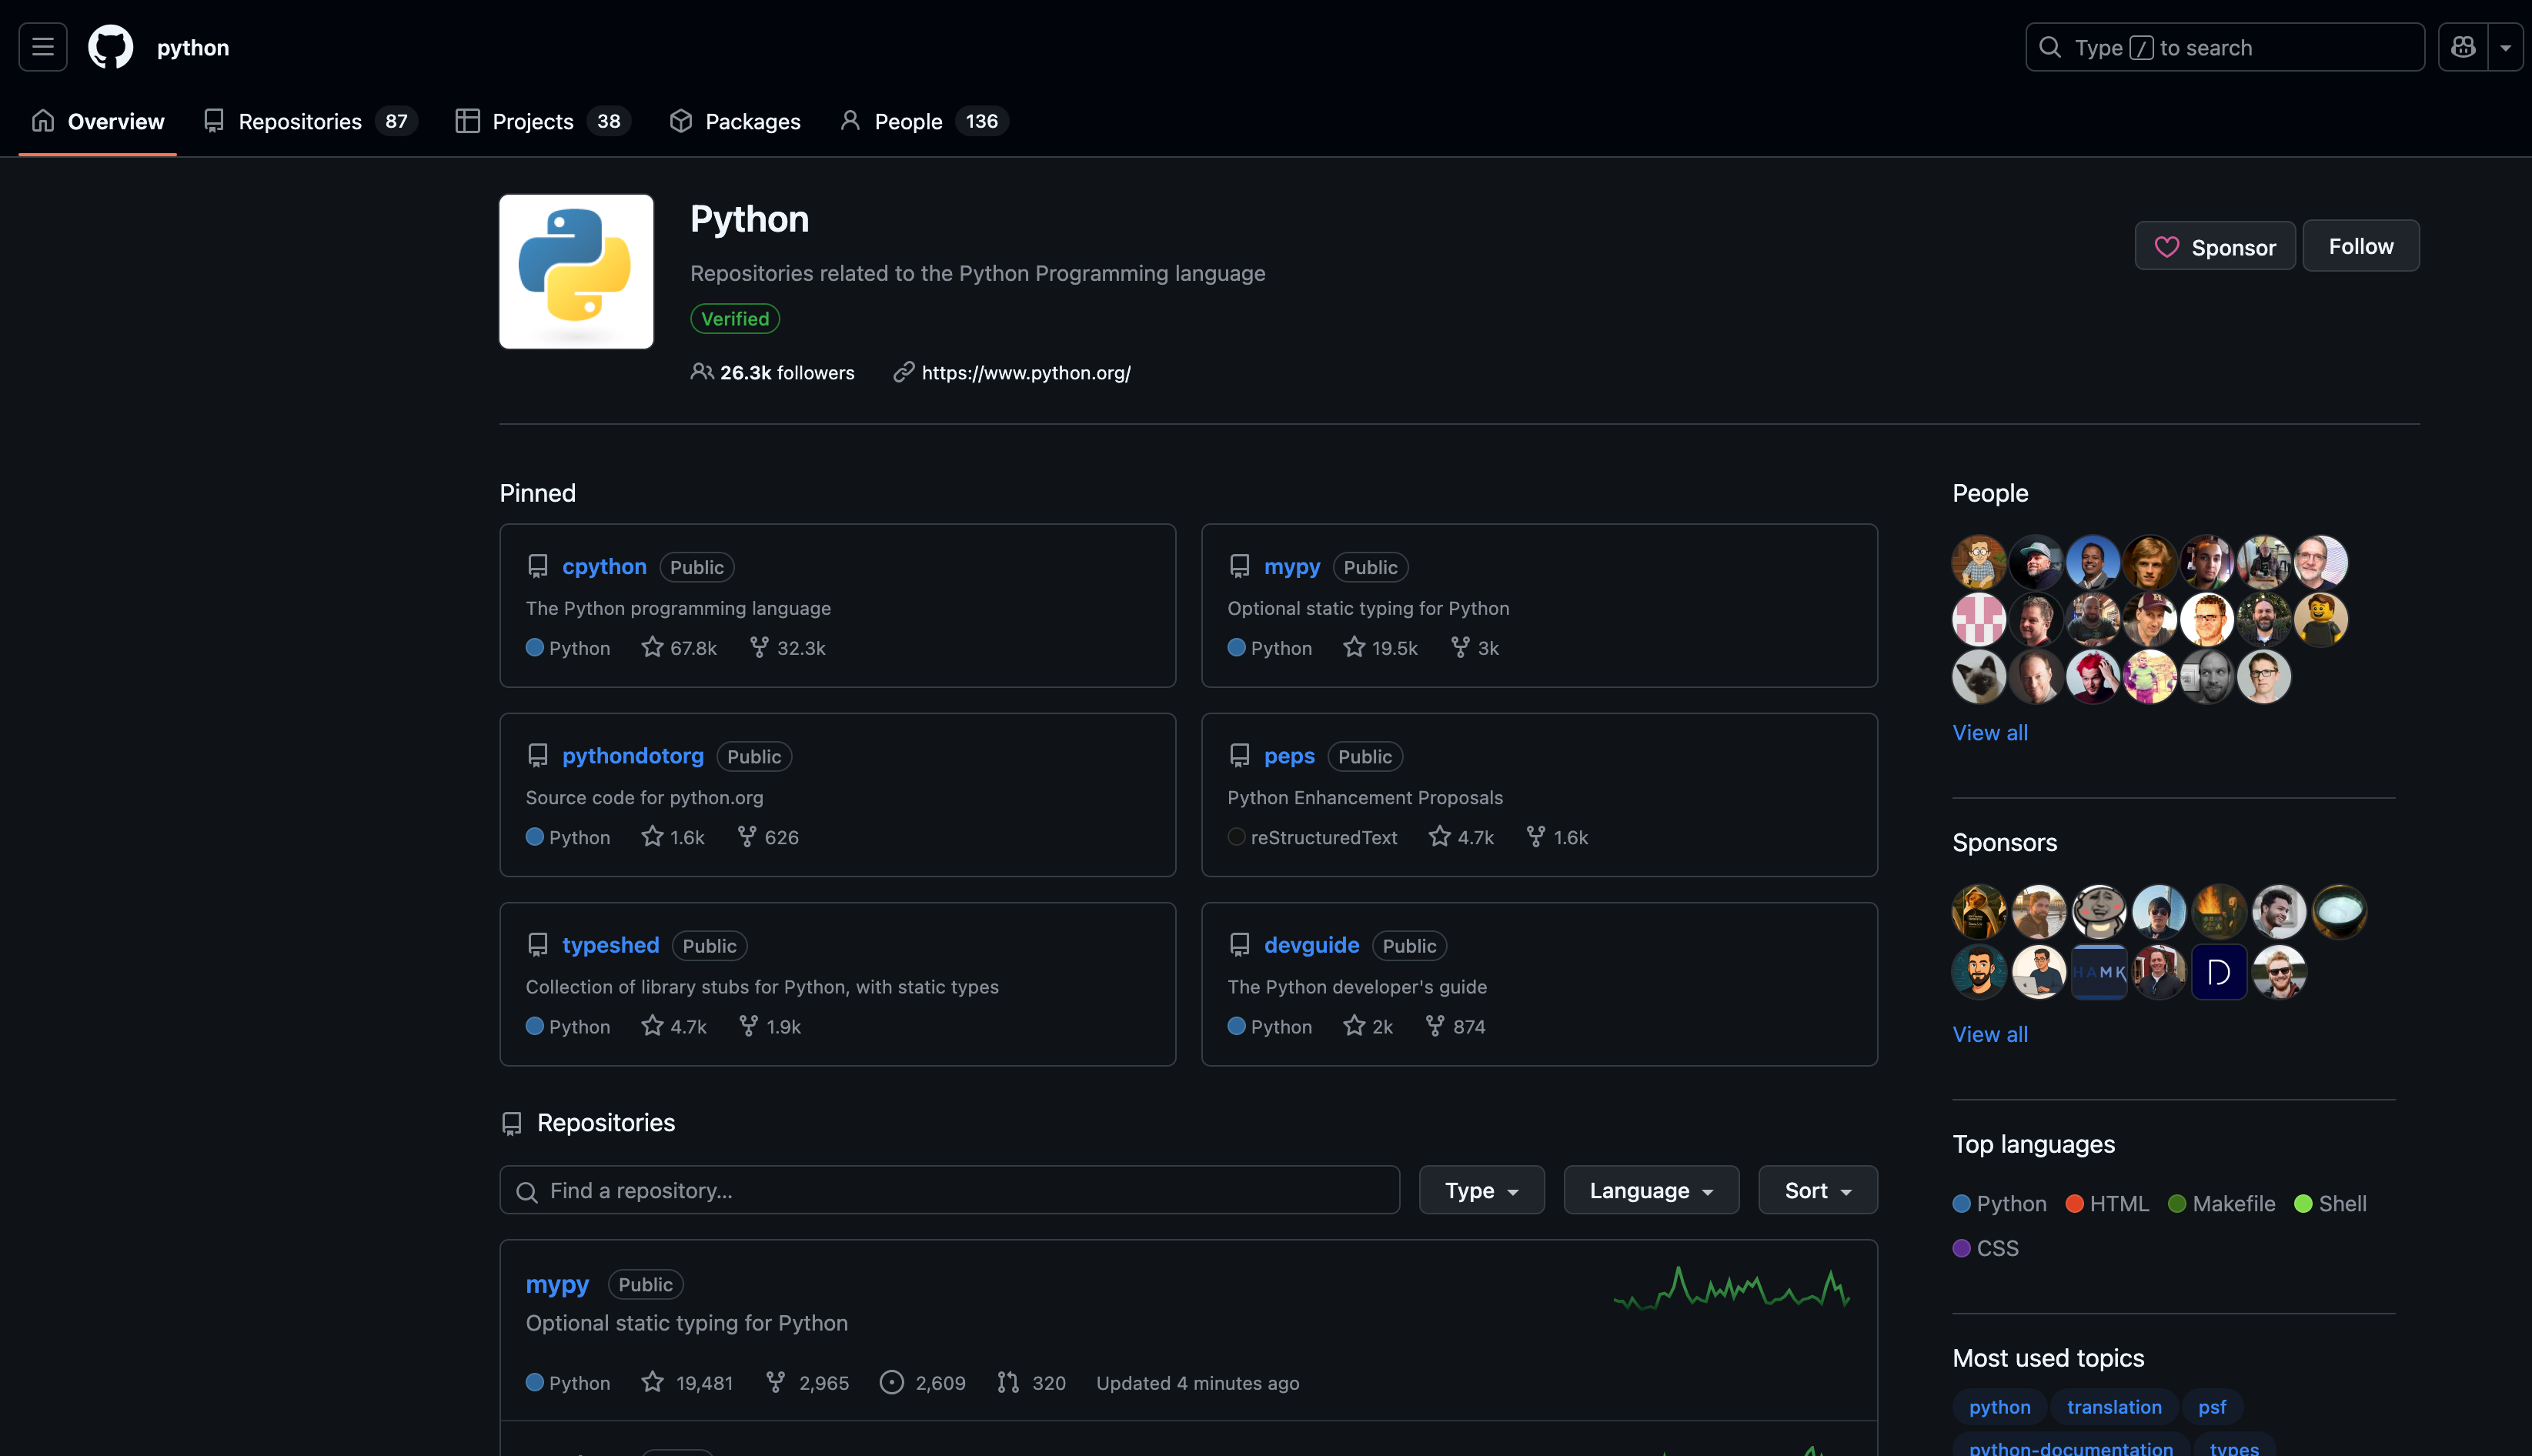Click the 19,481 stars icon for mypy
Screen dimensions: 2532x1456
(653, 1382)
